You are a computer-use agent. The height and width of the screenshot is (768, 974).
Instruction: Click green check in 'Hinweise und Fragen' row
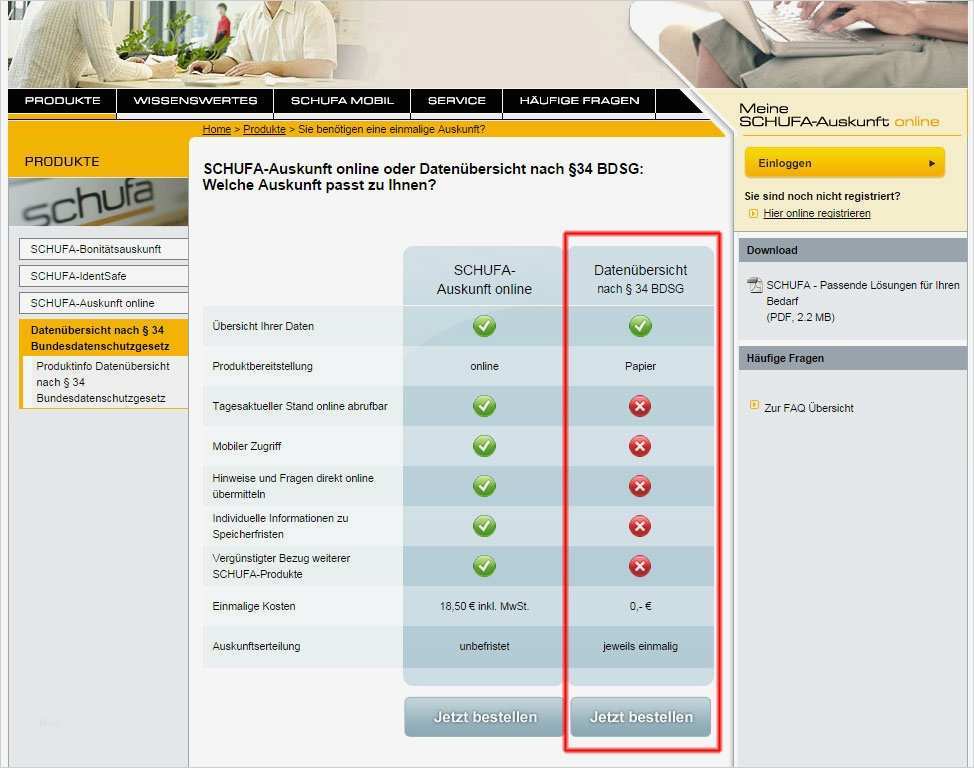484,485
